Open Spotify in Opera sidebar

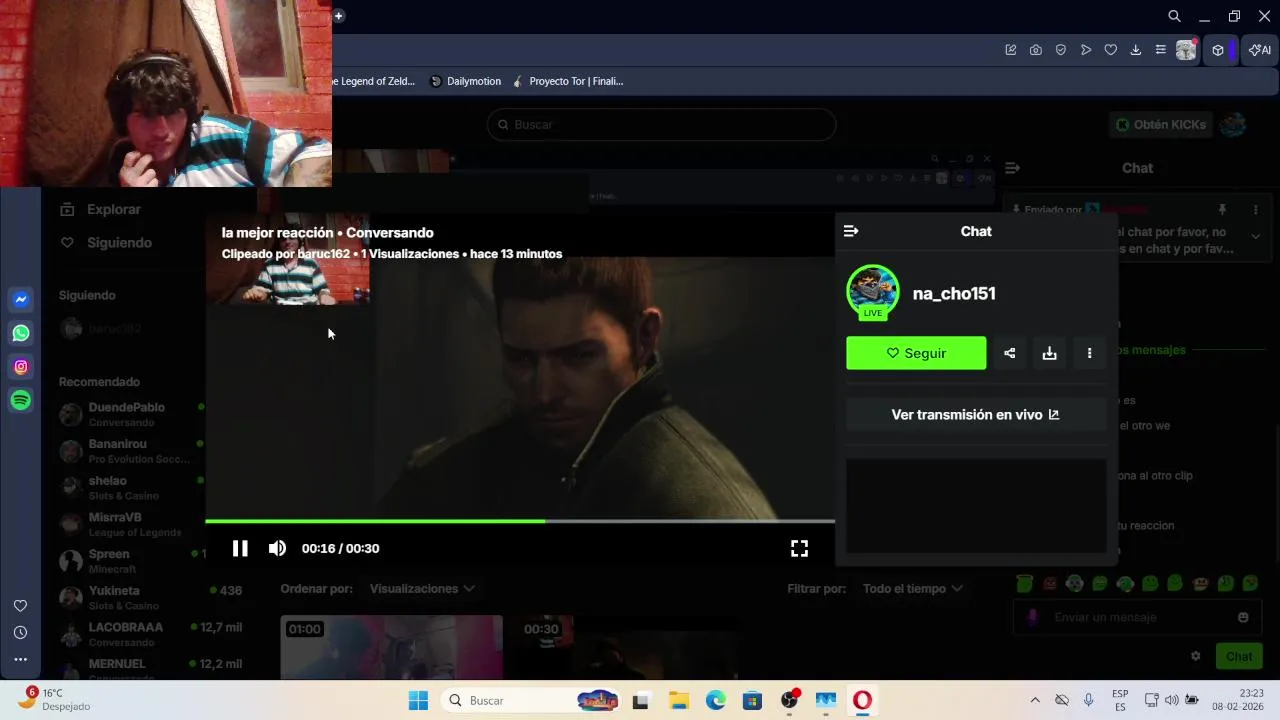pos(21,400)
